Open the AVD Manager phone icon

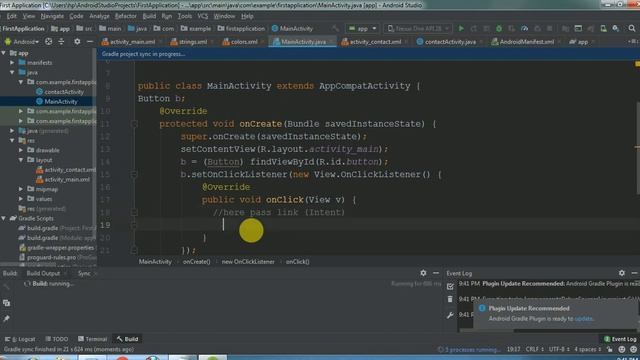[x=603, y=29]
